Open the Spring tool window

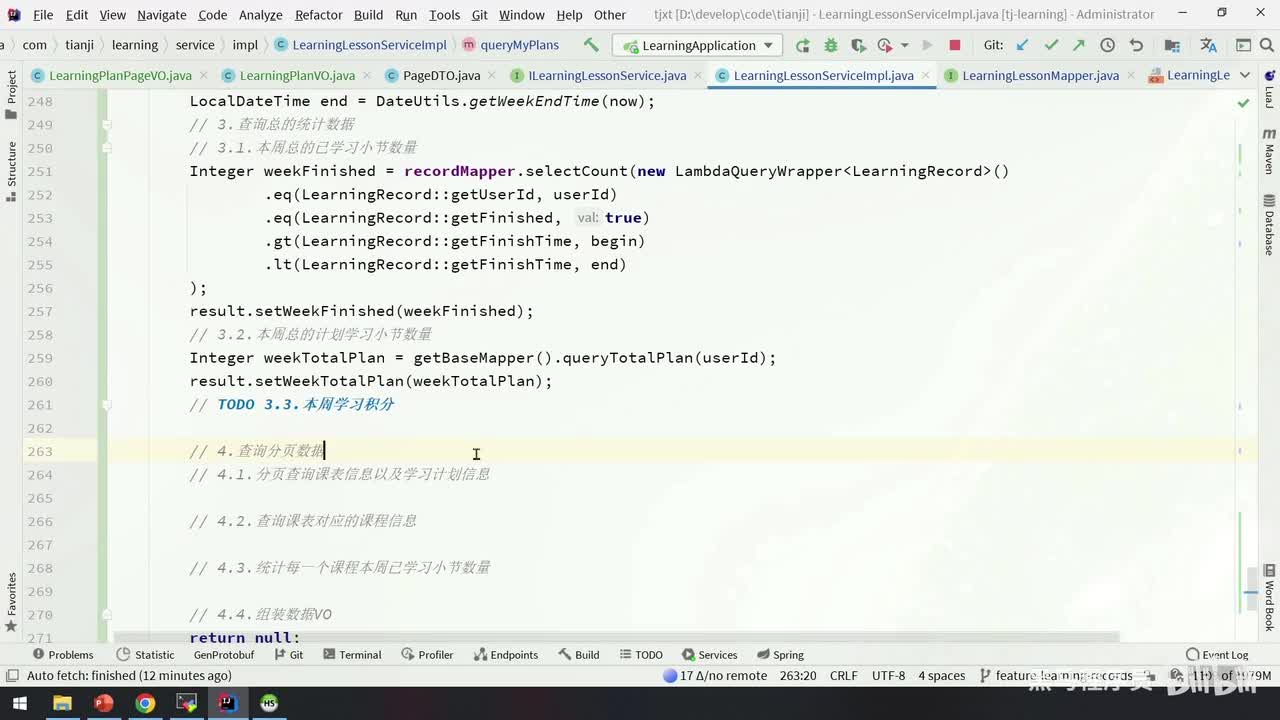click(x=779, y=655)
